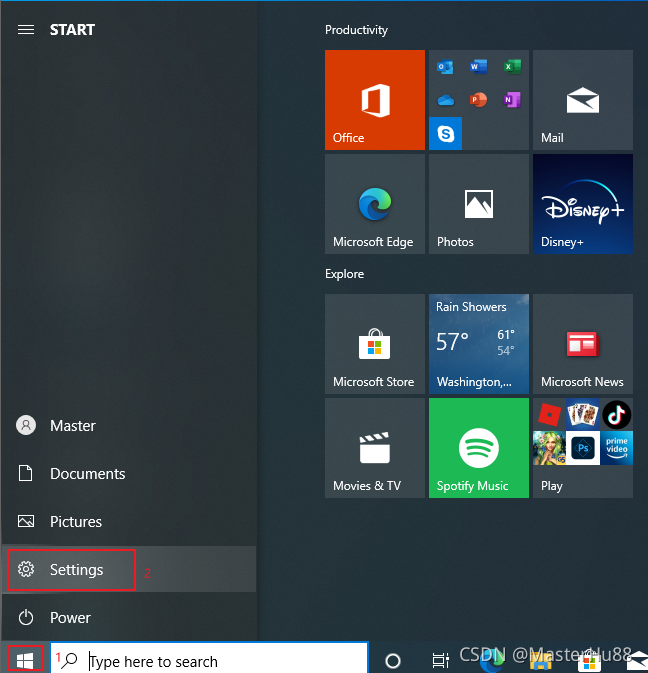The width and height of the screenshot is (648, 673).
Task: Open the G5 game in the Play folder
Action: pyautogui.click(x=549, y=448)
